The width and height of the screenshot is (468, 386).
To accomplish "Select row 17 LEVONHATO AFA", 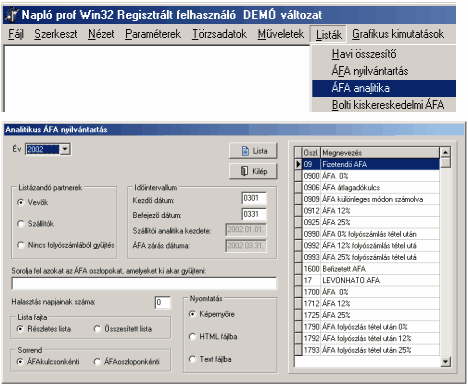I will click(371, 280).
